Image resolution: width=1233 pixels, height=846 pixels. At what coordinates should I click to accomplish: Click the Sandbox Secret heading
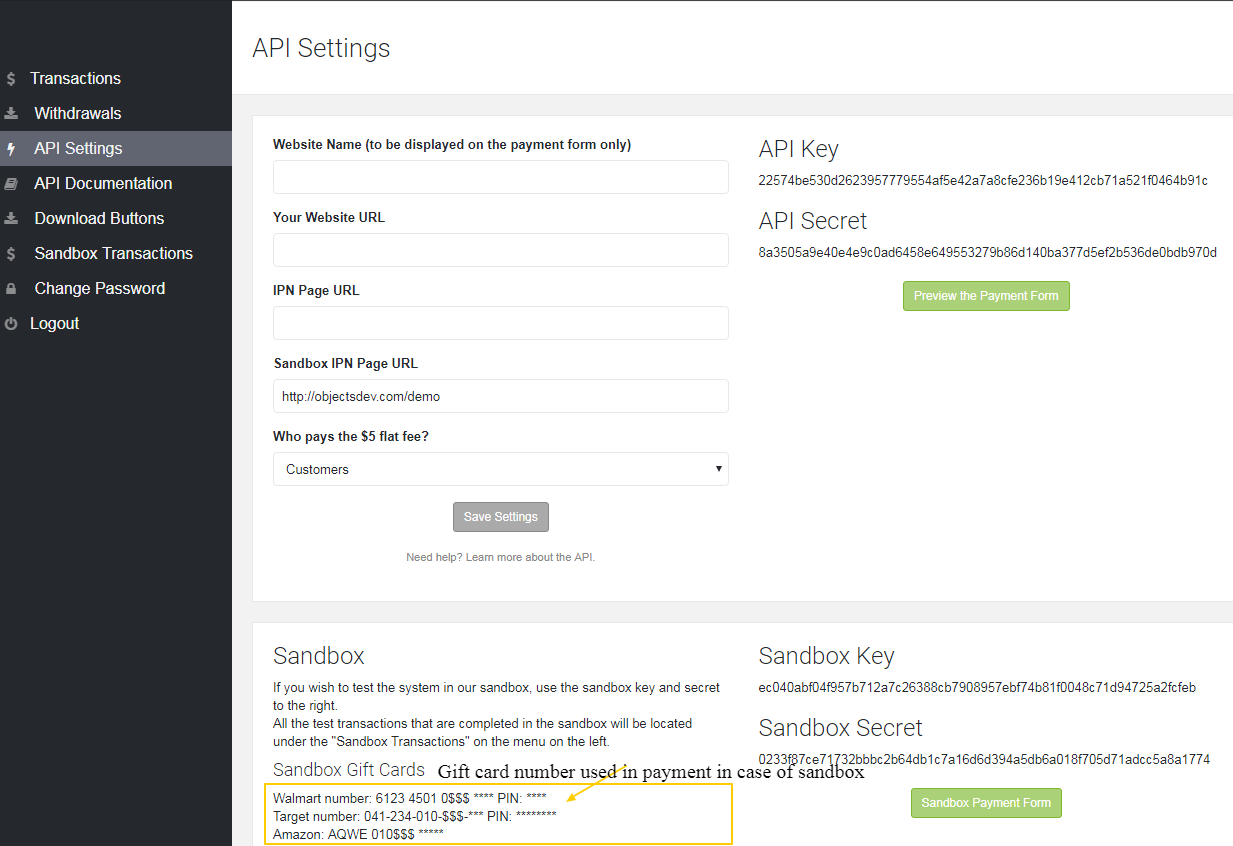(841, 727)
